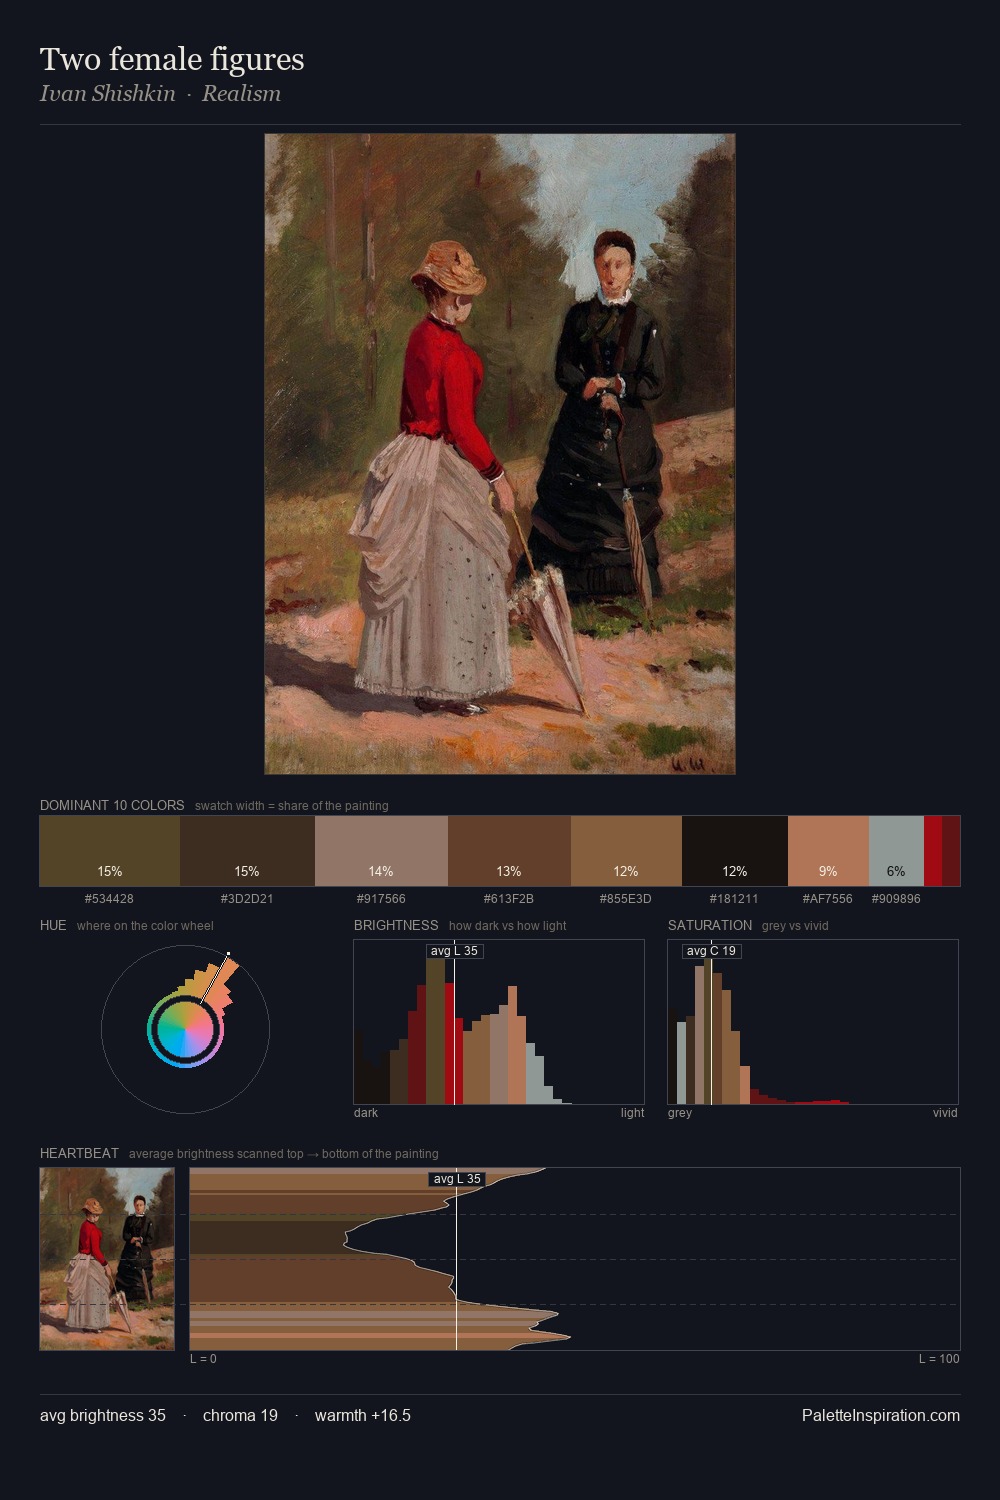Click the hex label #909896
Viewport: 1000px width, 1500px height.
click(896, 899)
